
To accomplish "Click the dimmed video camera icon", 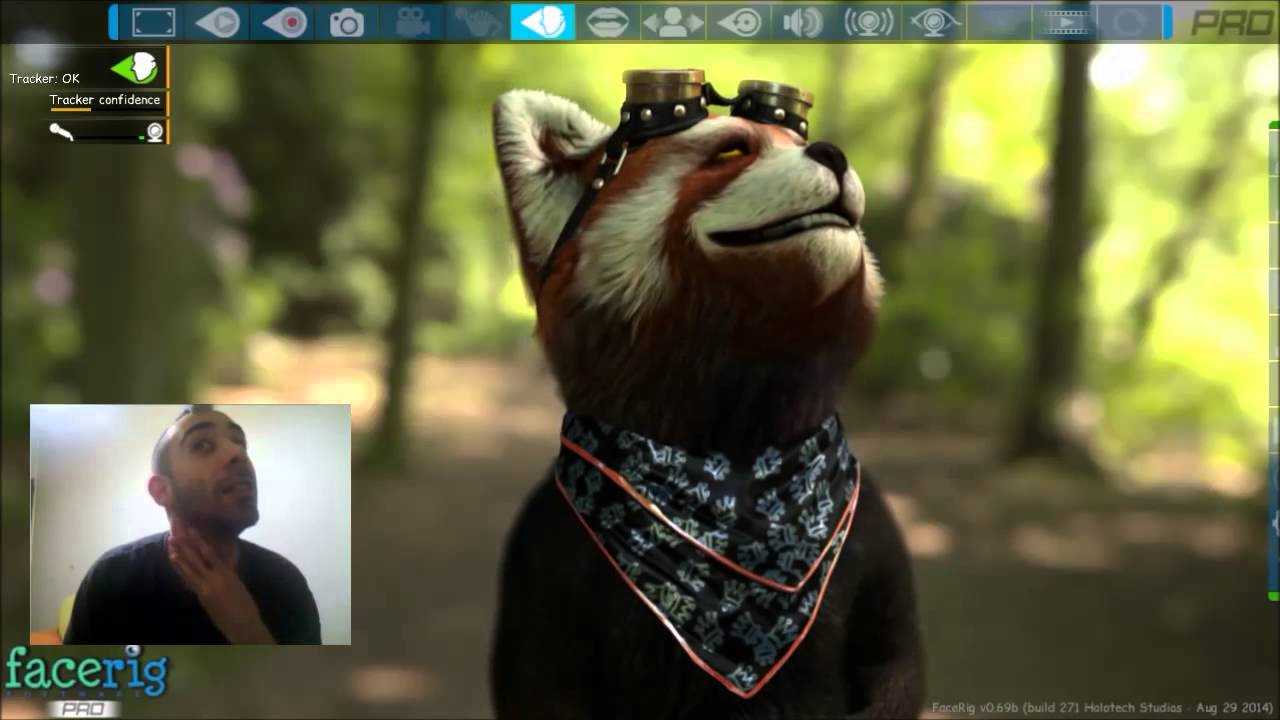I will [413, 22].
